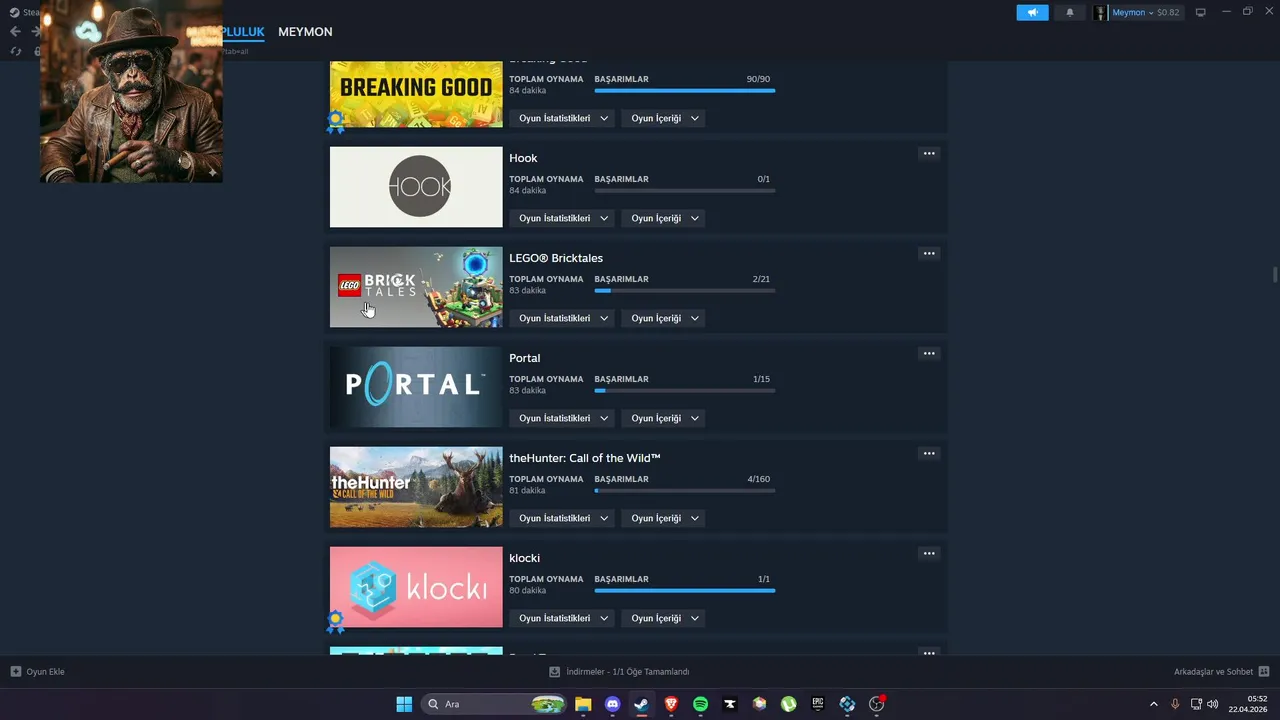Open the Hook game title link
The height and width of the screenshot is (720, 1280).
pos(523,158)
